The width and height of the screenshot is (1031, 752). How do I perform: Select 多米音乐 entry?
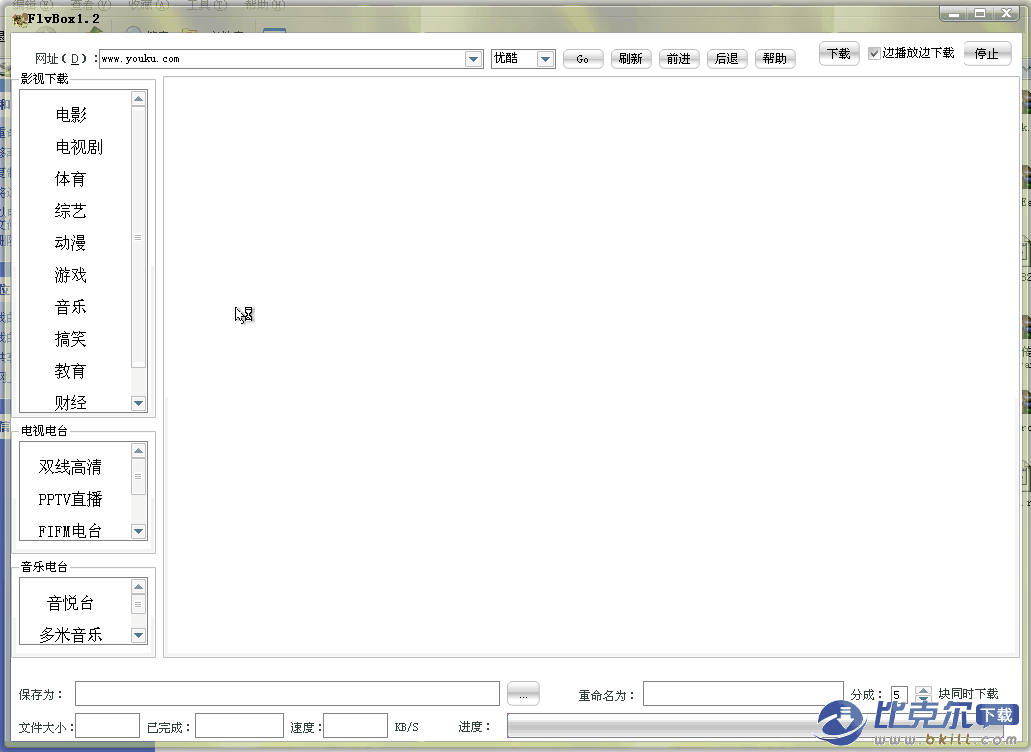coord(70,635)
